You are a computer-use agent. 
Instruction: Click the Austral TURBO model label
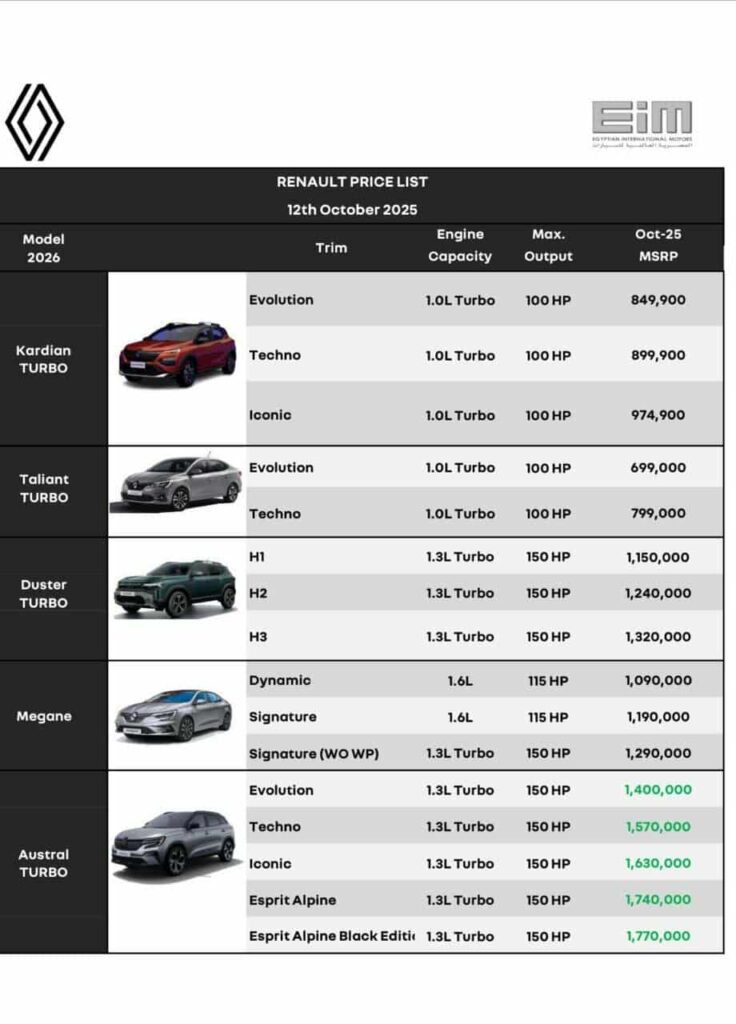pos(43,863)
